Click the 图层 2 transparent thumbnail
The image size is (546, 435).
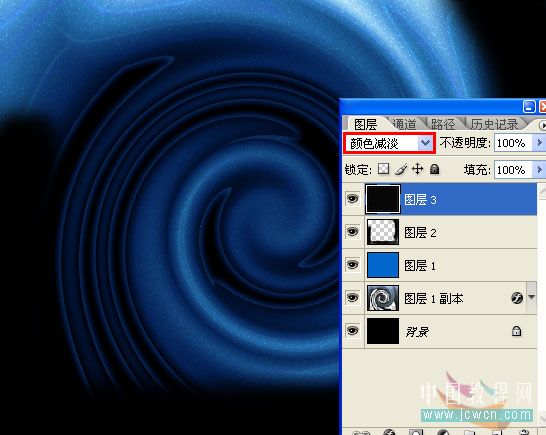tap(383, 232)
